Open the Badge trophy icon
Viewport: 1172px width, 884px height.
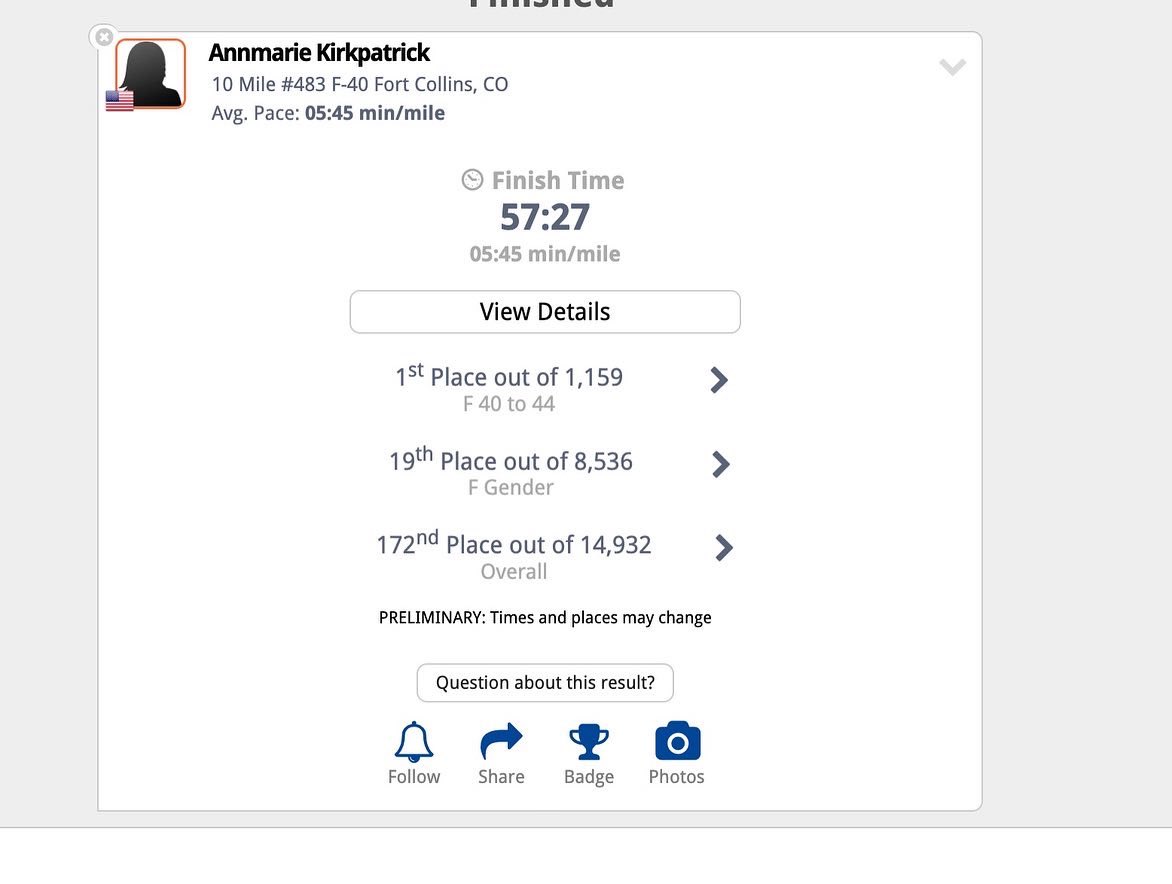pyautogui.click(x=589, y=741)
